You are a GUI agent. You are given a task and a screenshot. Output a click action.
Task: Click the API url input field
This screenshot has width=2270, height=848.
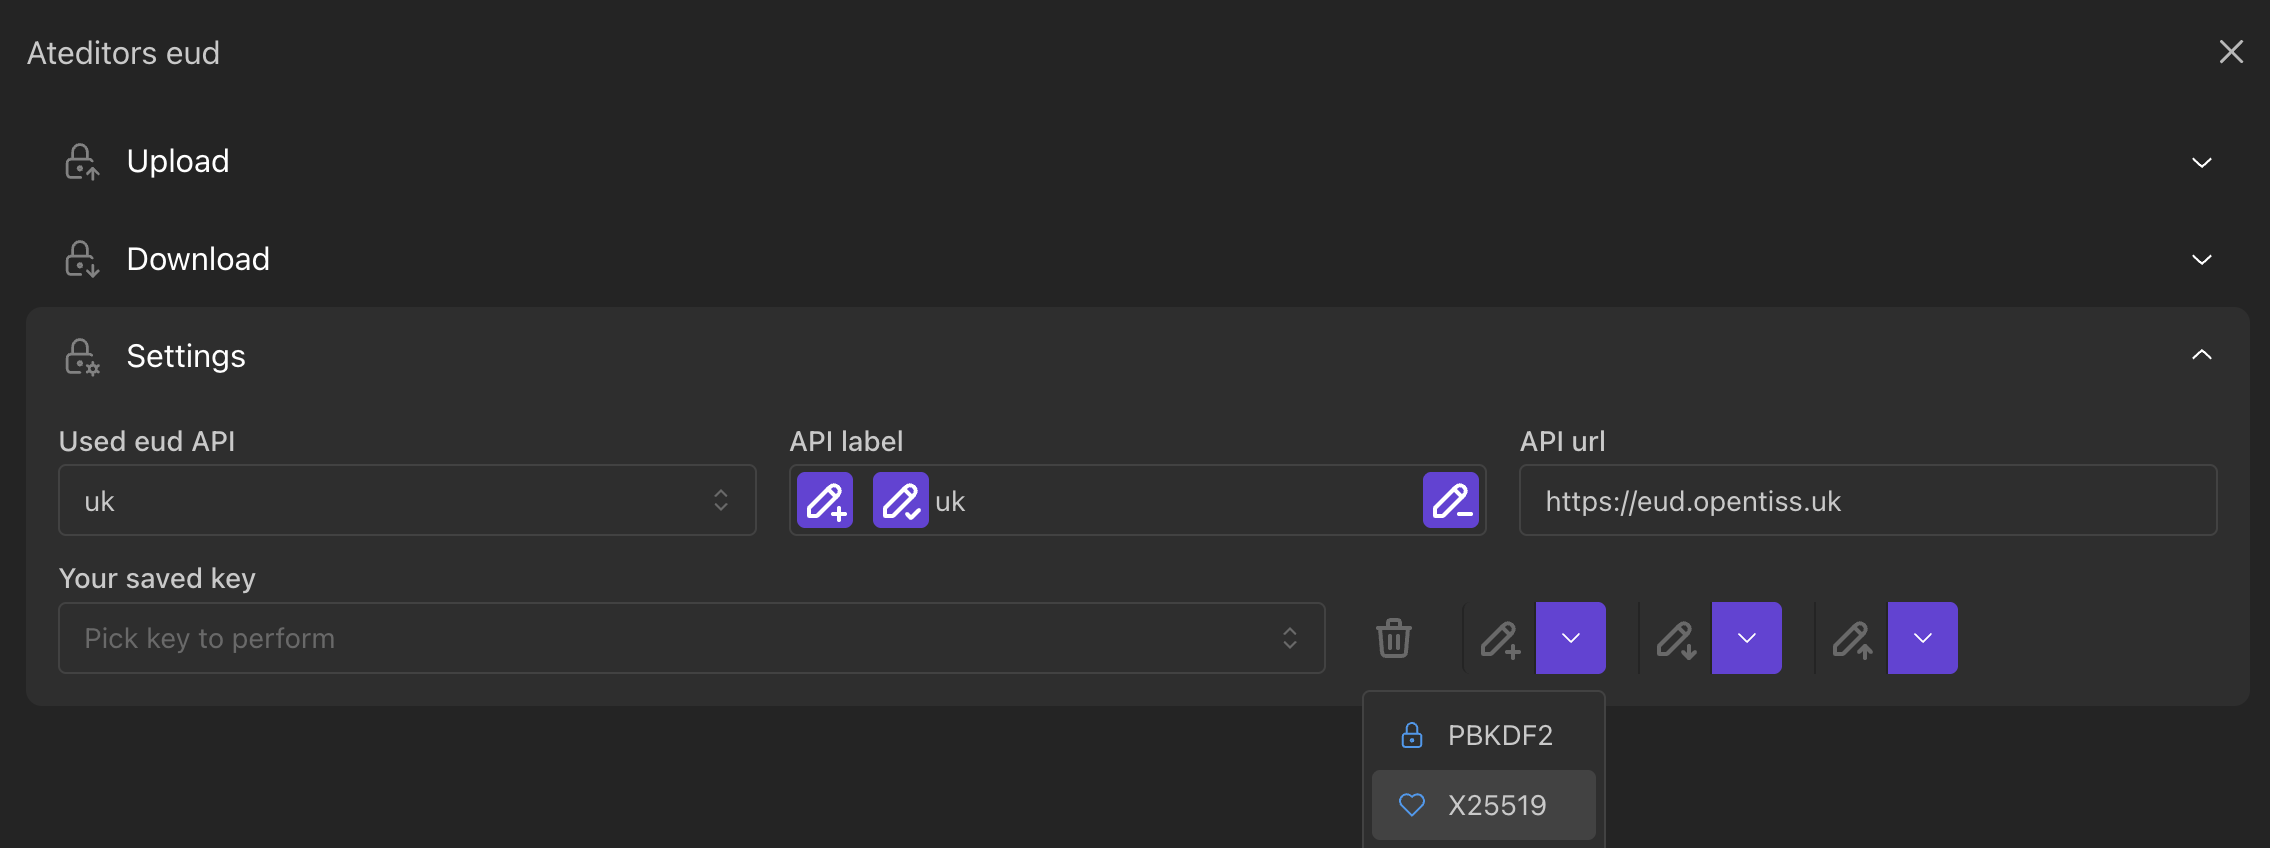pos(1867,500)
